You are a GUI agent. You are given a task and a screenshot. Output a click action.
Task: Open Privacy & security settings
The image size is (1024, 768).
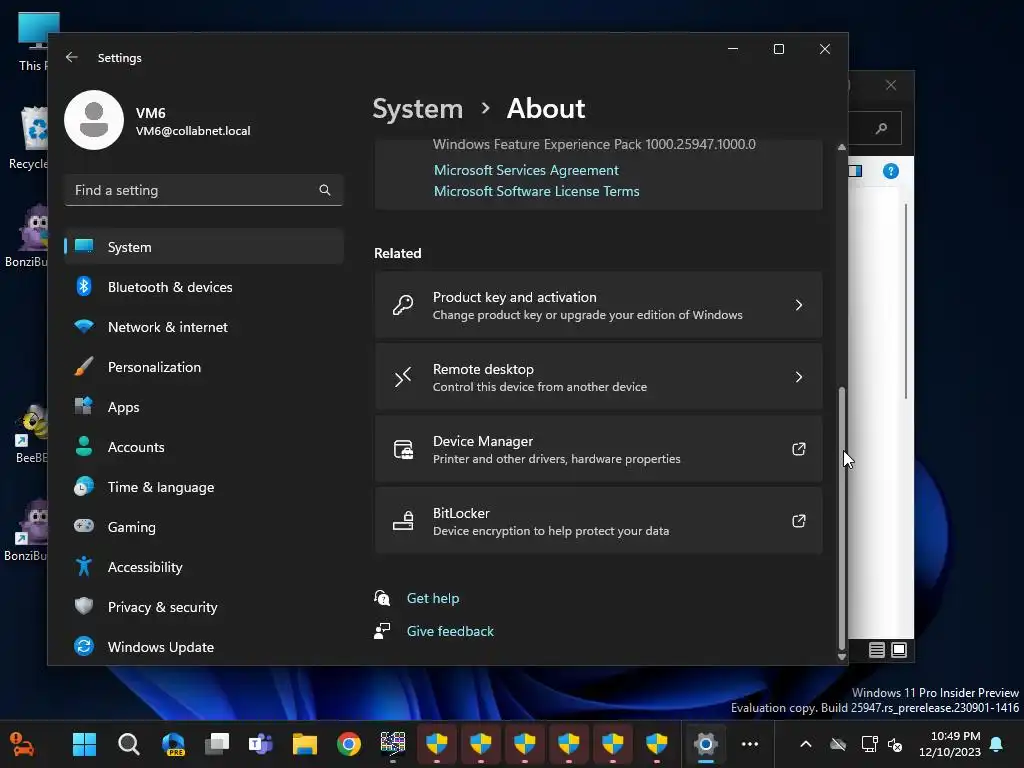(x=204, y=607)
